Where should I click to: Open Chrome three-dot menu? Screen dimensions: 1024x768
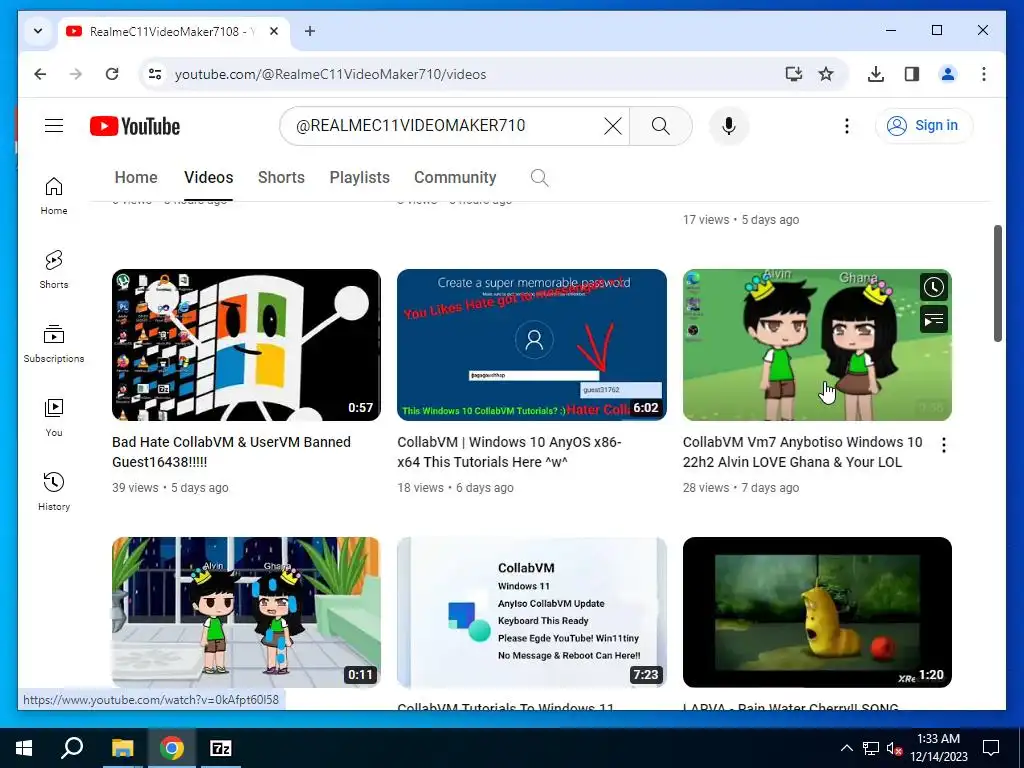click(984, 74)
